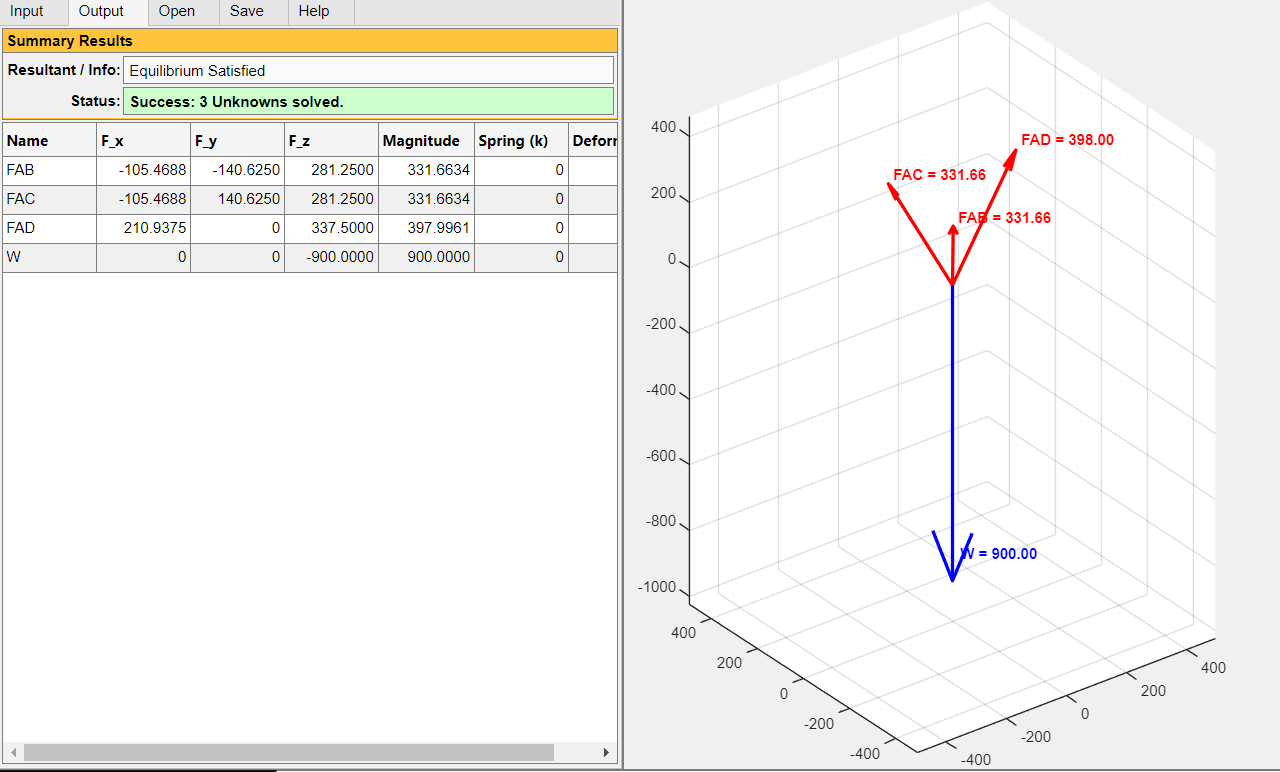Click the FAC = 331.66 plot label

click(939, 175)
